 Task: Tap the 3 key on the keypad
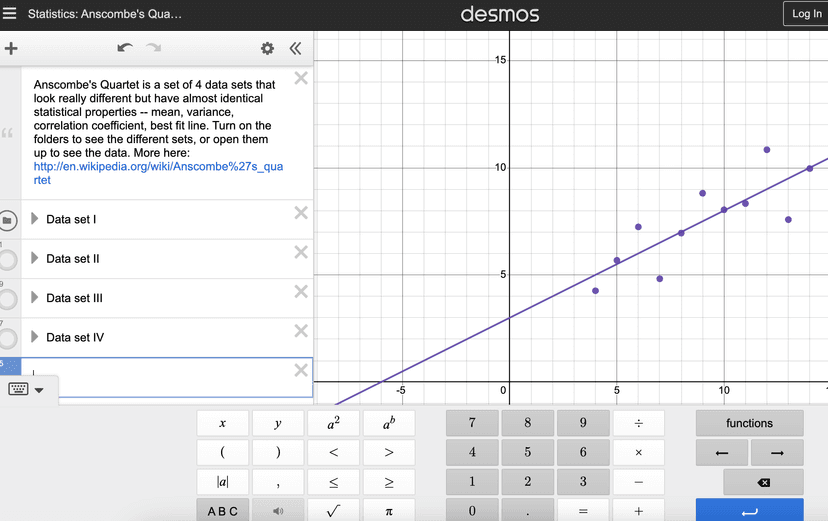coord(583,482)
